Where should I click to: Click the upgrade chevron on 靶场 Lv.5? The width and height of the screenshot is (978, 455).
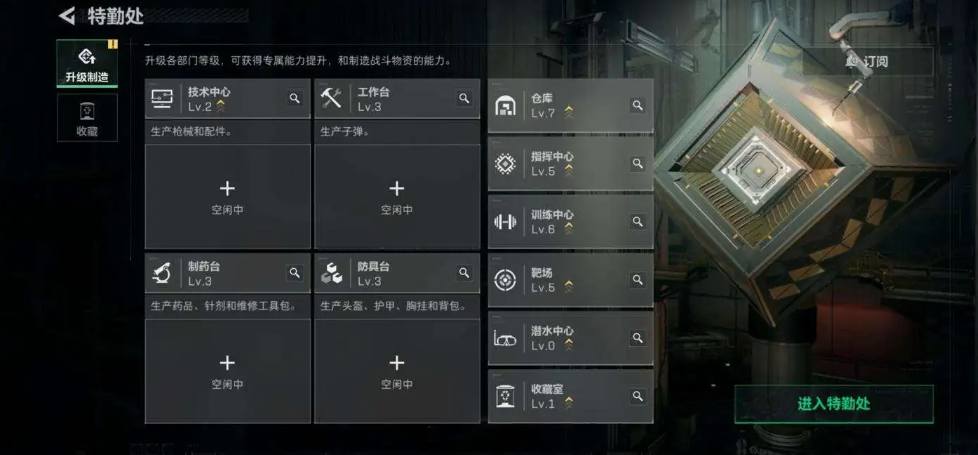click(x=569, y=287)
